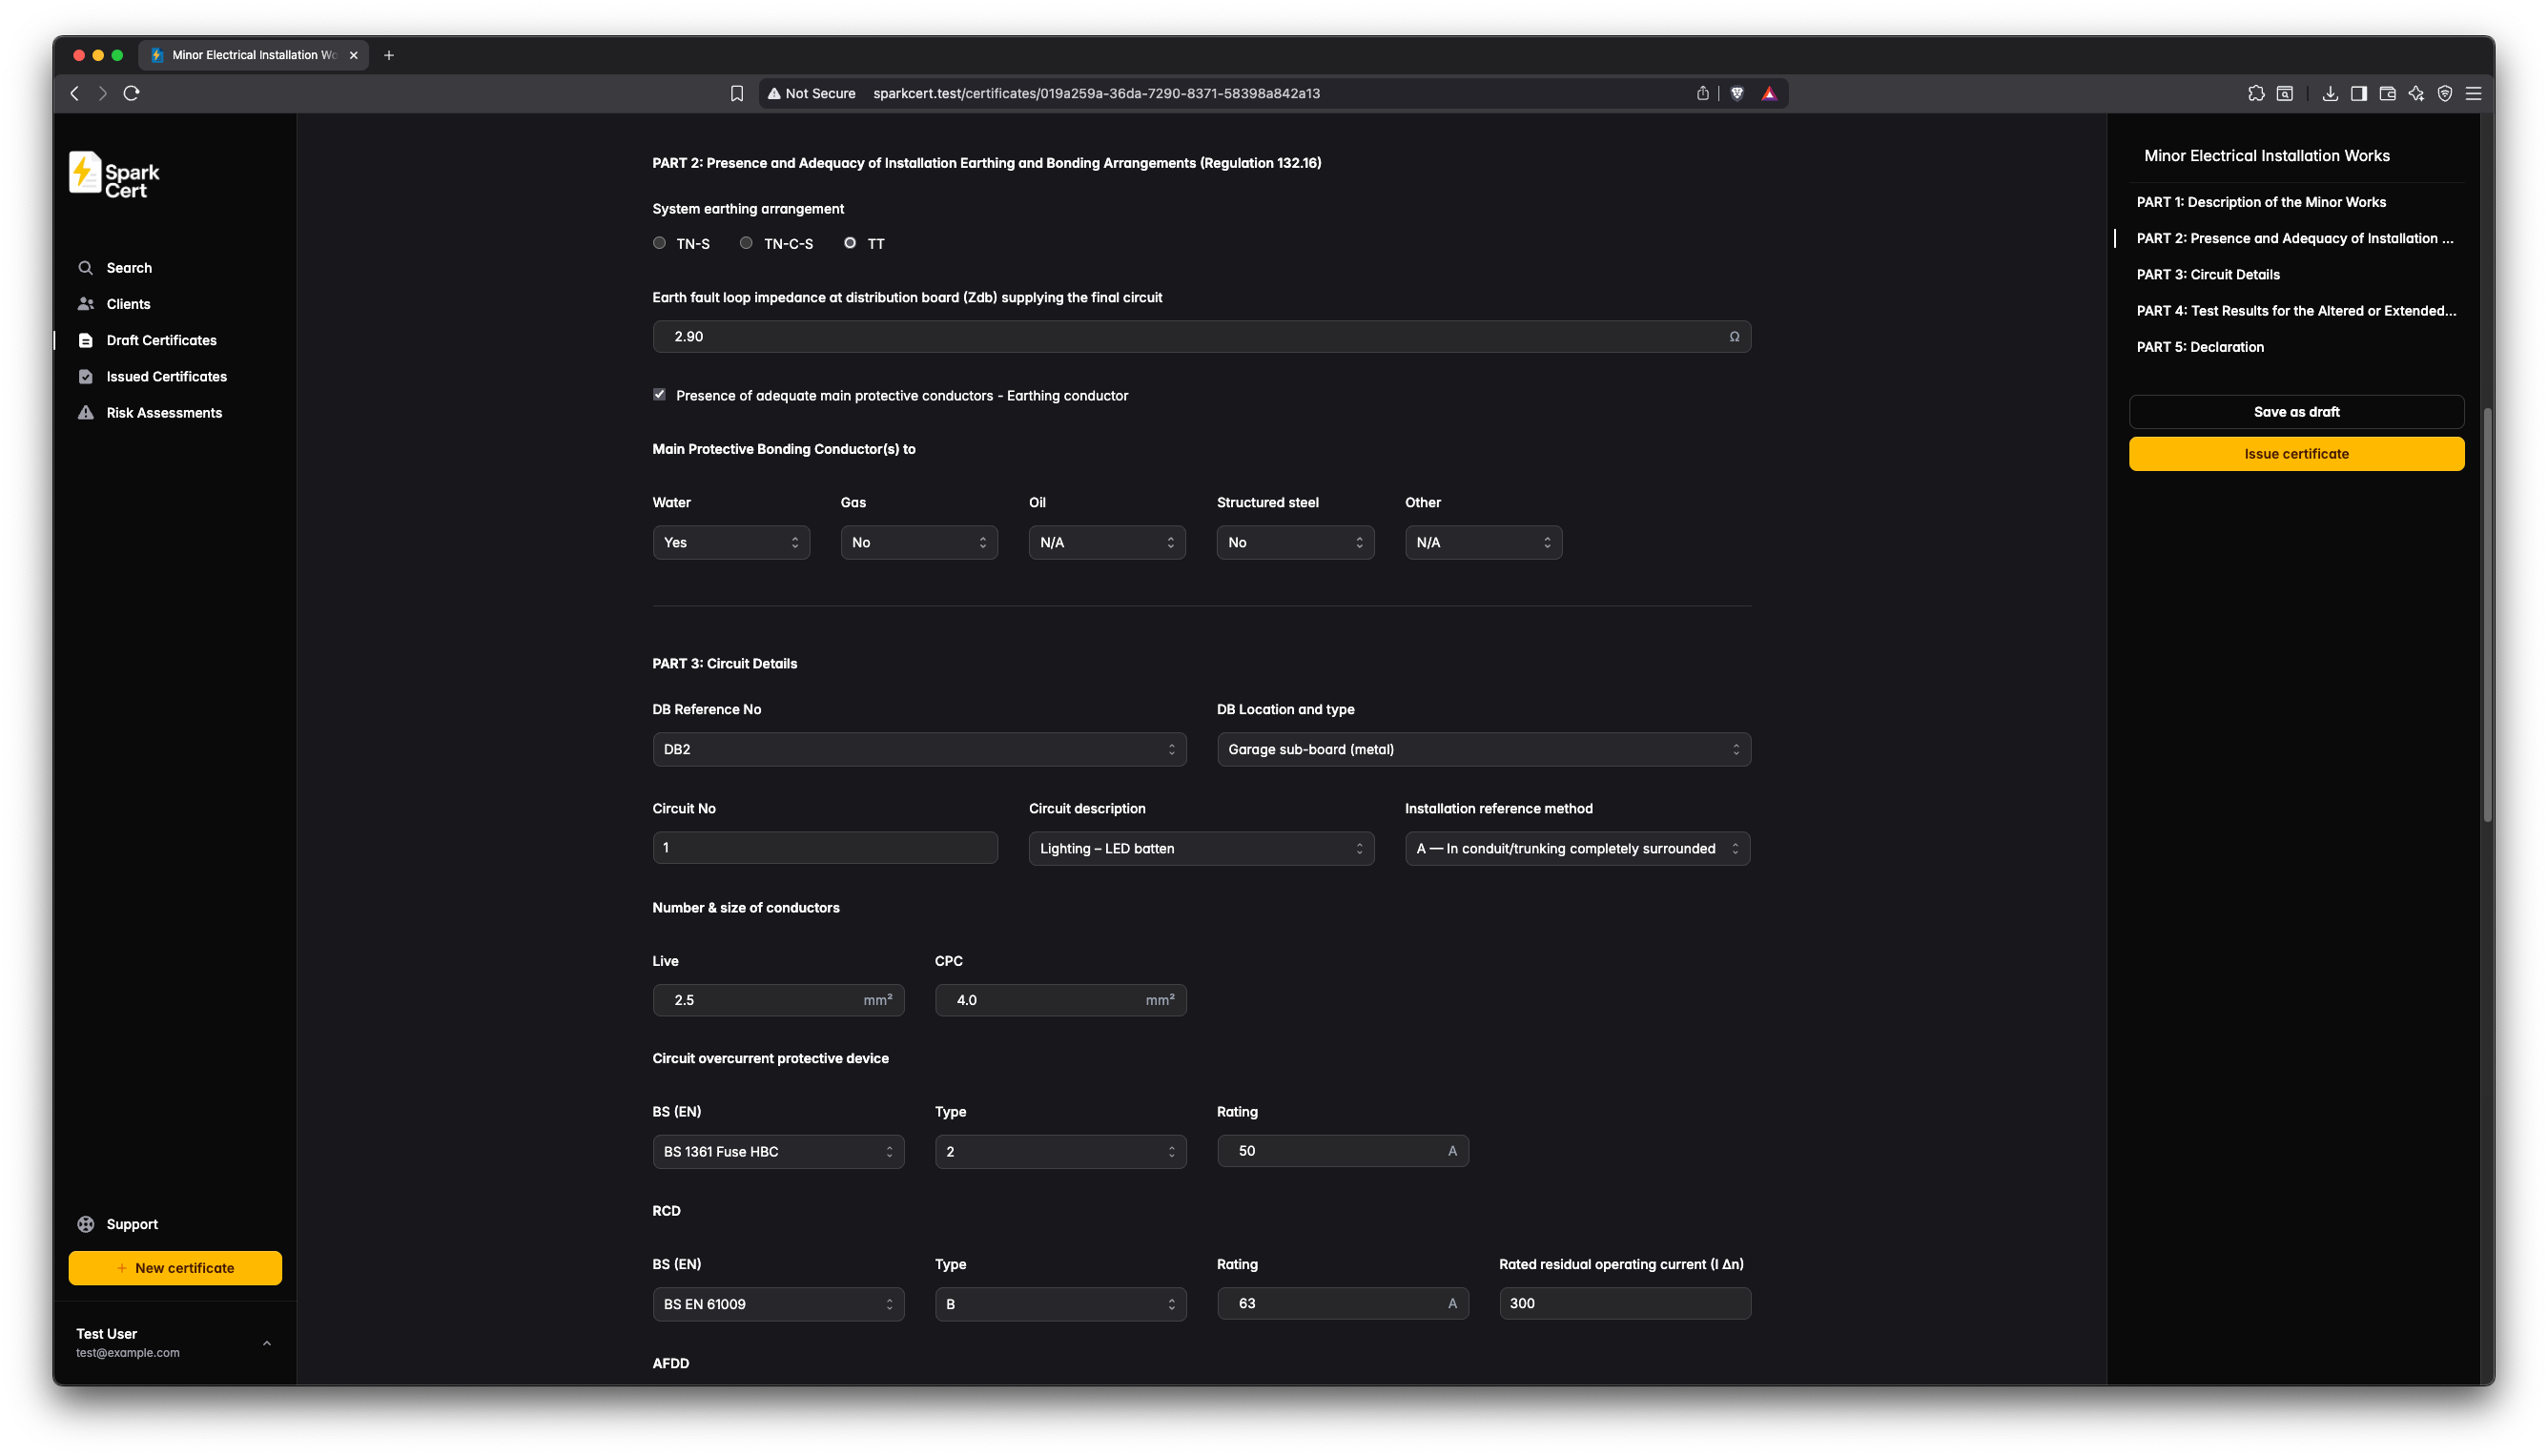Select the TN-S earthing arrangement
The width and height of the screenshot is (2548, 1456).
click(x=659, y=243)
